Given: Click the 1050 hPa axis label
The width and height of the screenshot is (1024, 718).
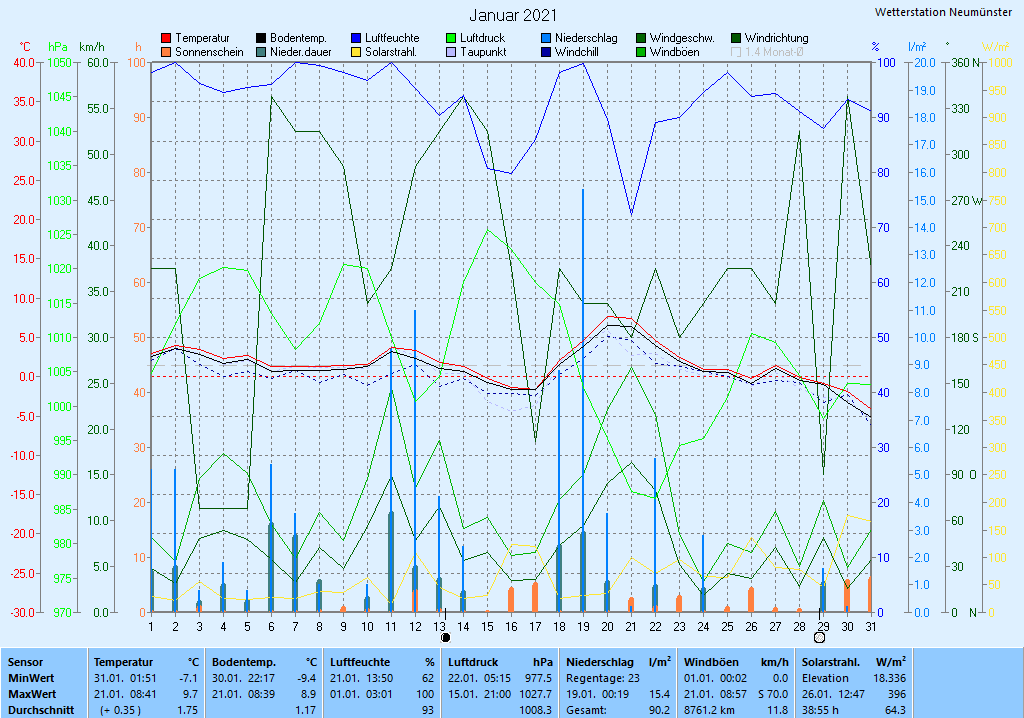Looking at the screenshot, I should click(x=59, y=63).
